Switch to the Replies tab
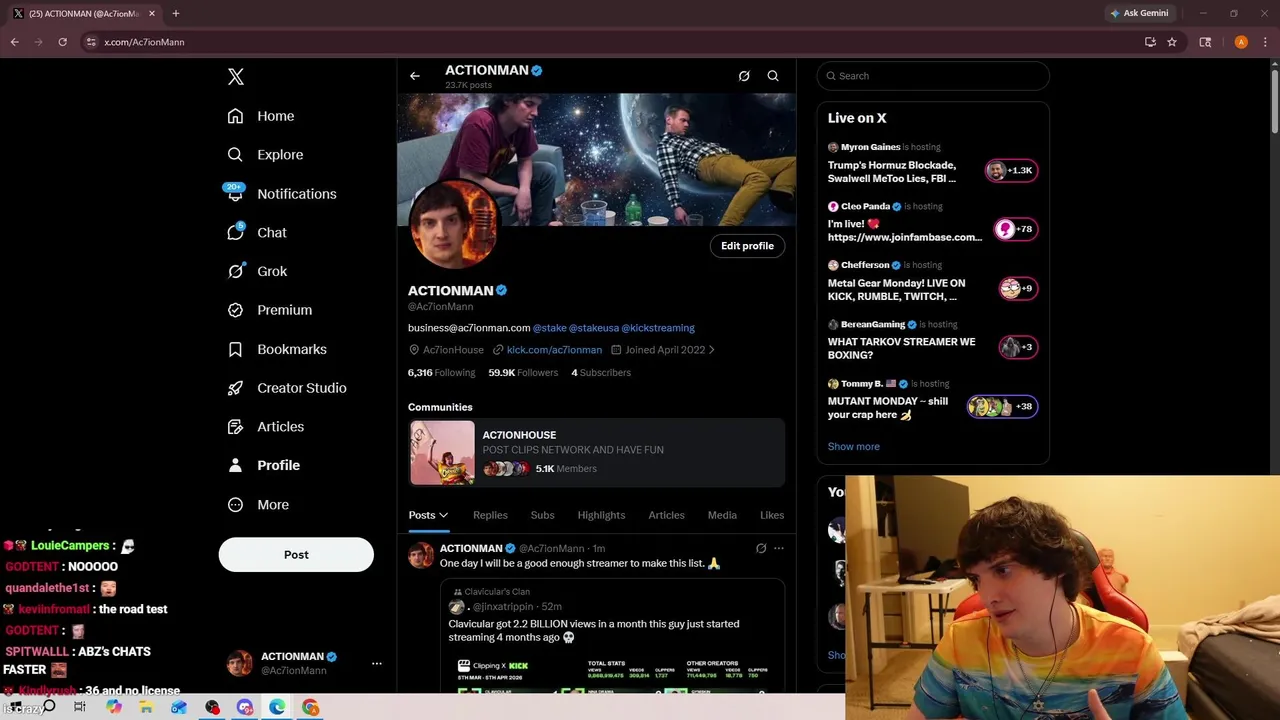Screen dimensions: 1280x720 490,515
